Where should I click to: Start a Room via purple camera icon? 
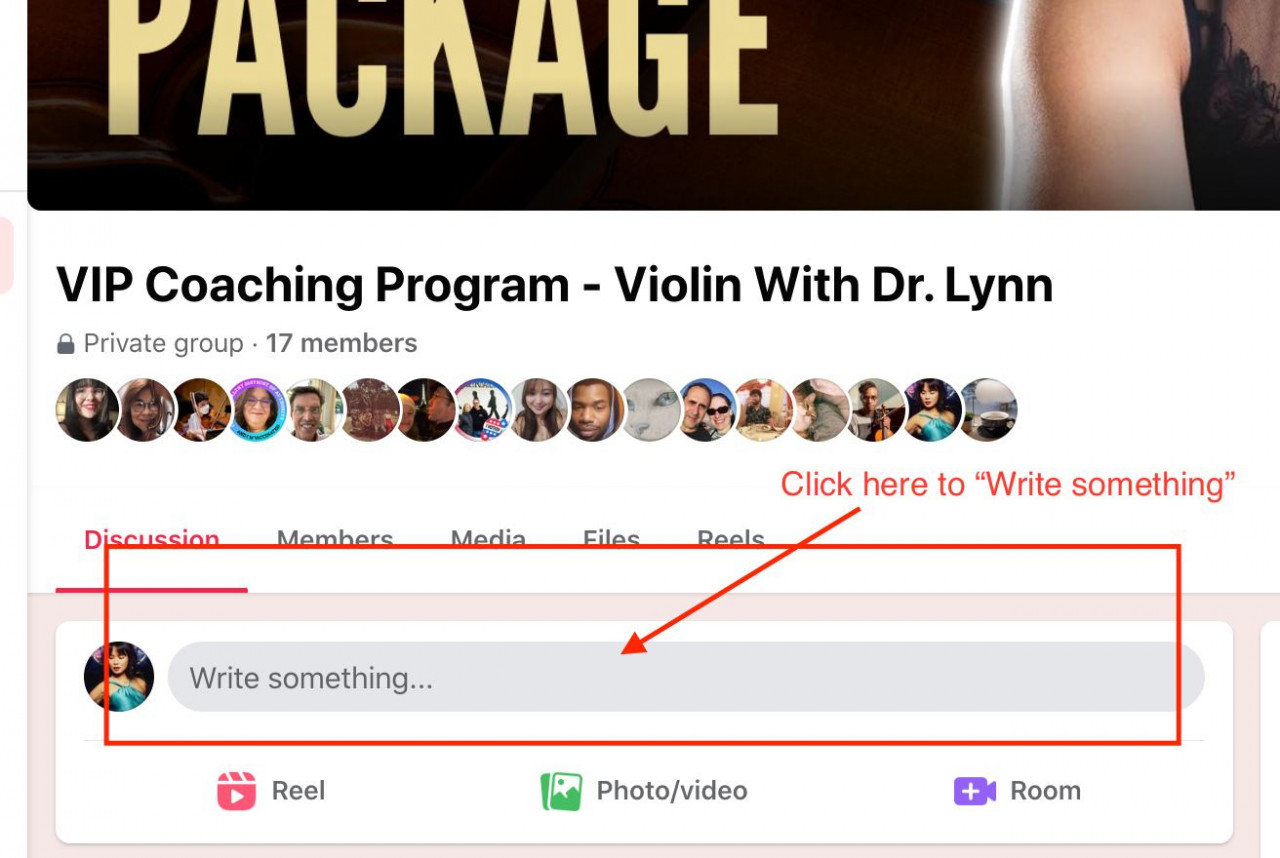tap(974, 791)
